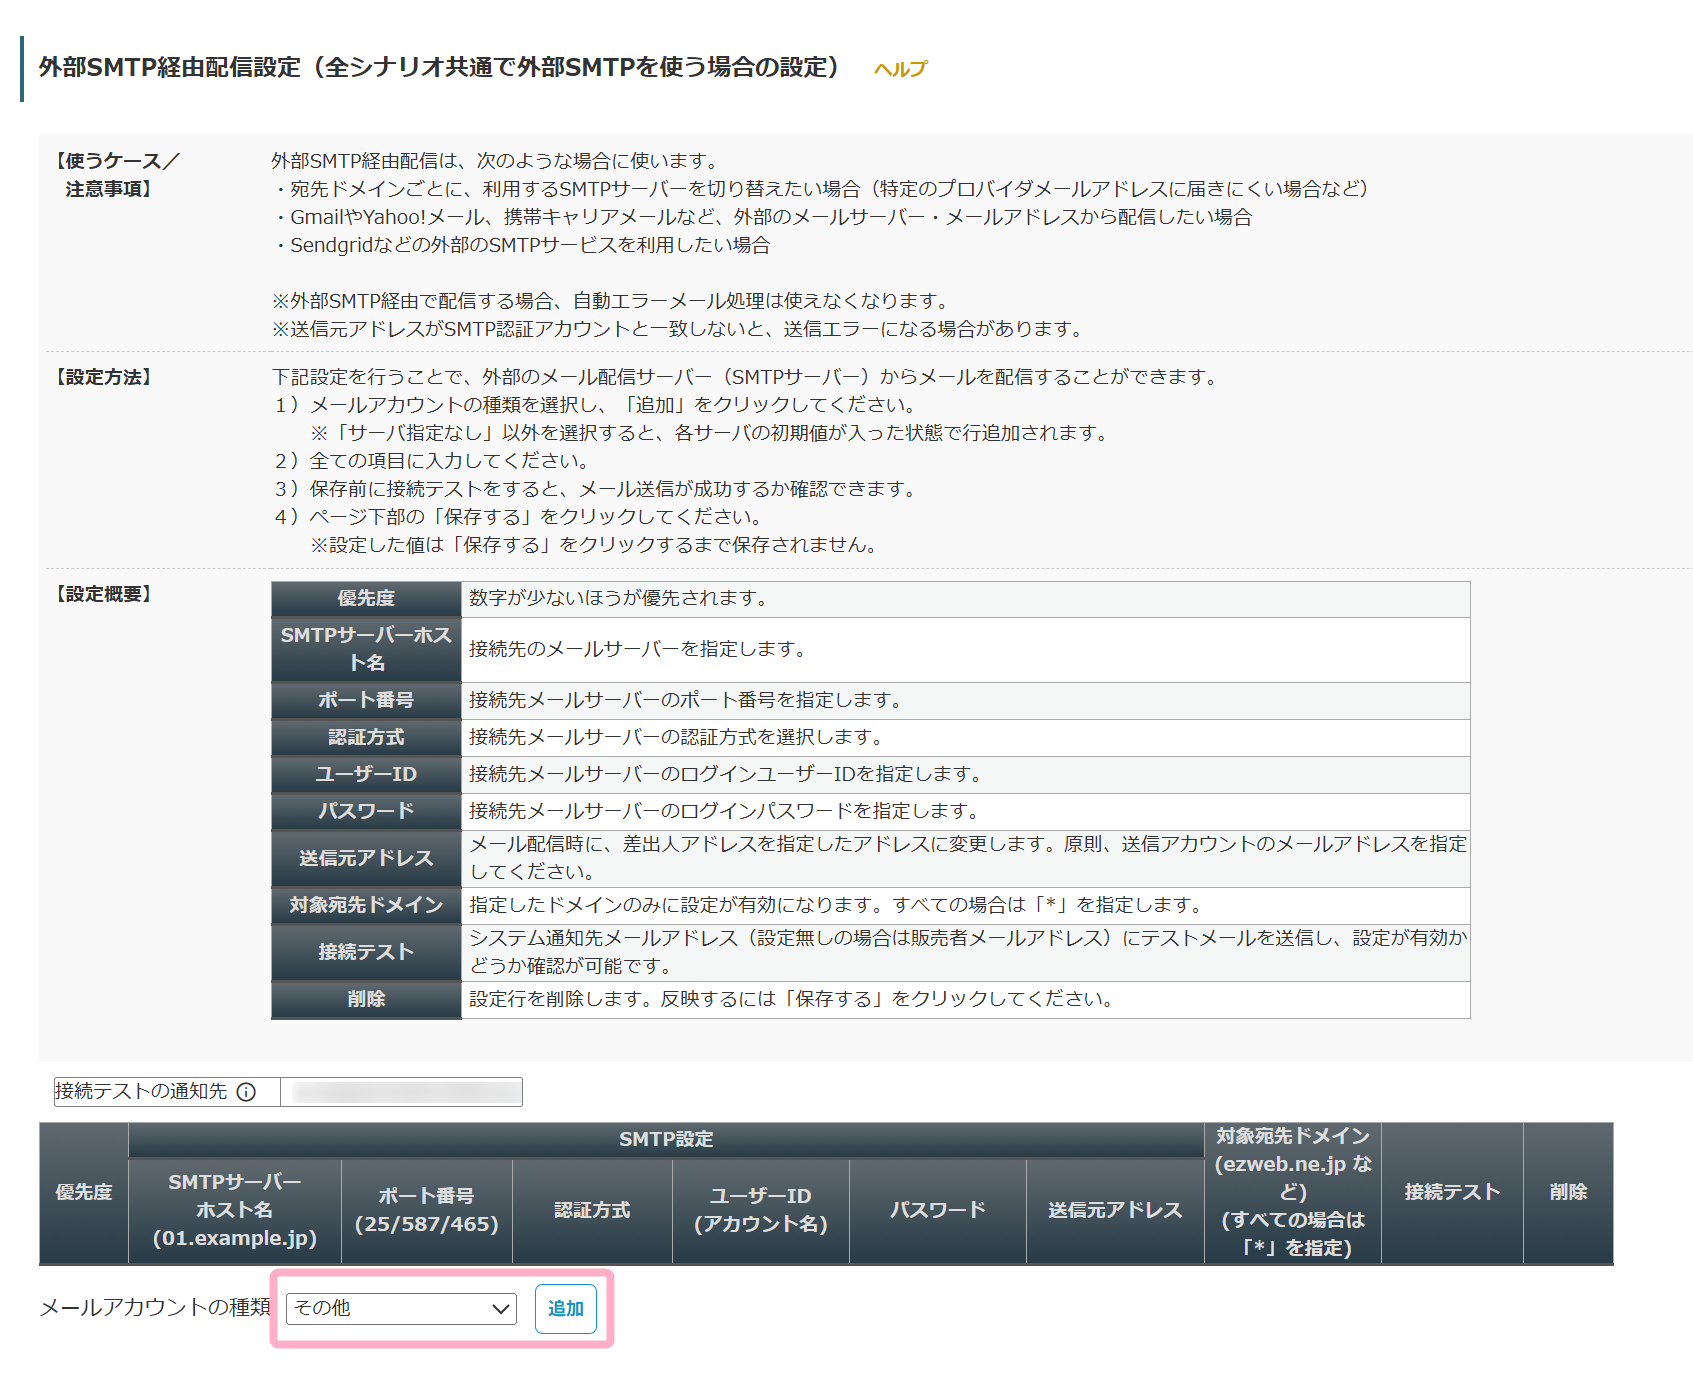Click the 接続テストの通知先 input field
The height and width of the screenshot is (1374, 1693).
click(401, 1092)
